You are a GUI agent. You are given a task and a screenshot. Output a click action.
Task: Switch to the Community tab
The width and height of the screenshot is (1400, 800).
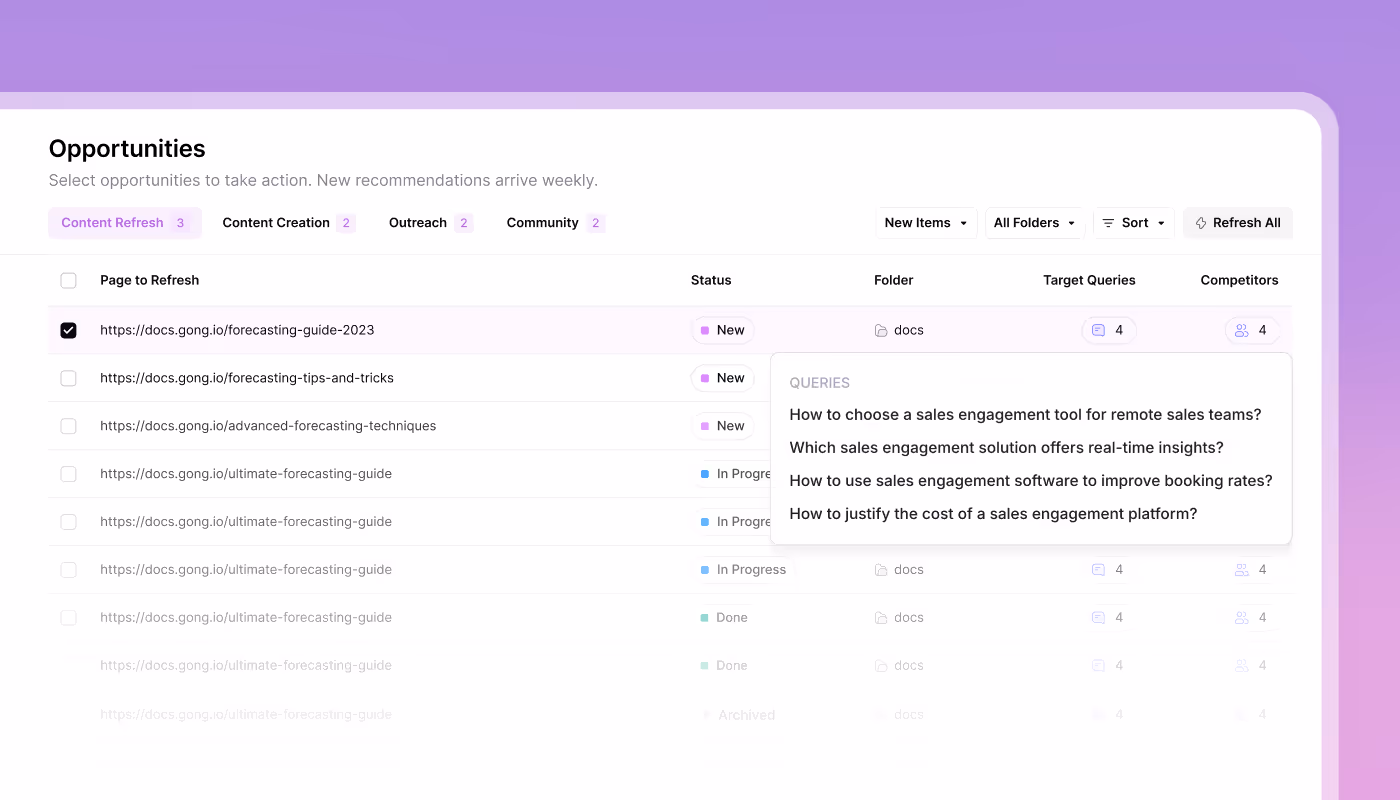pyautogui.click(x=555, y=223)
